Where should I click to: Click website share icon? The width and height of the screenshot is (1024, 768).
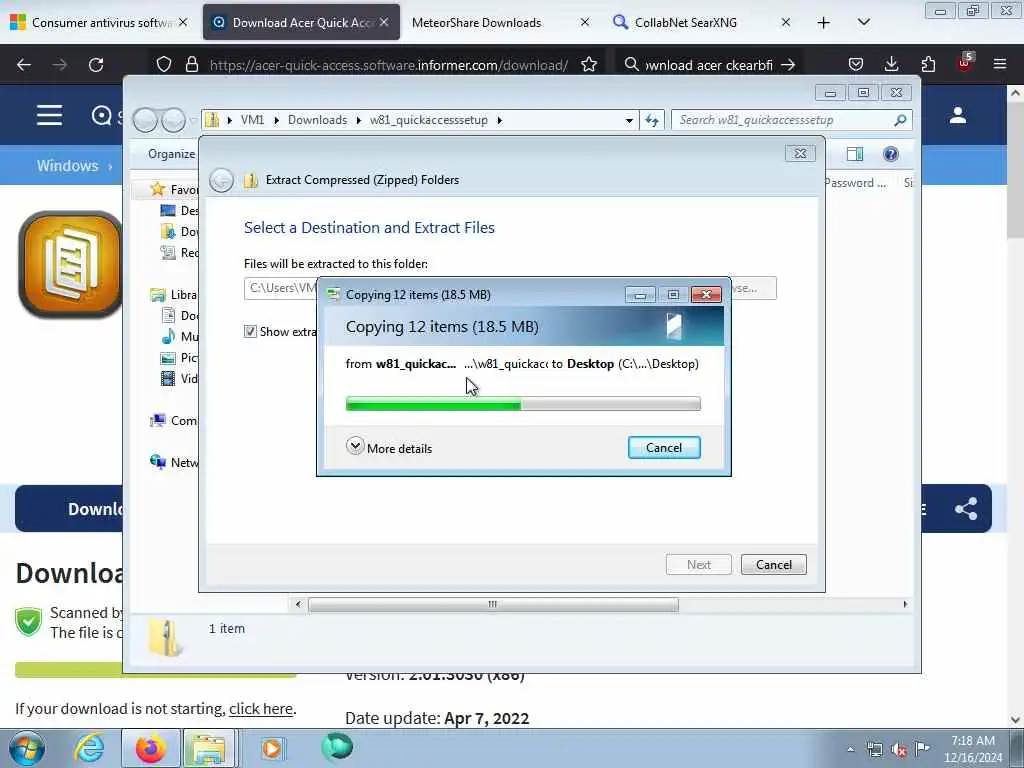(966, 509)
